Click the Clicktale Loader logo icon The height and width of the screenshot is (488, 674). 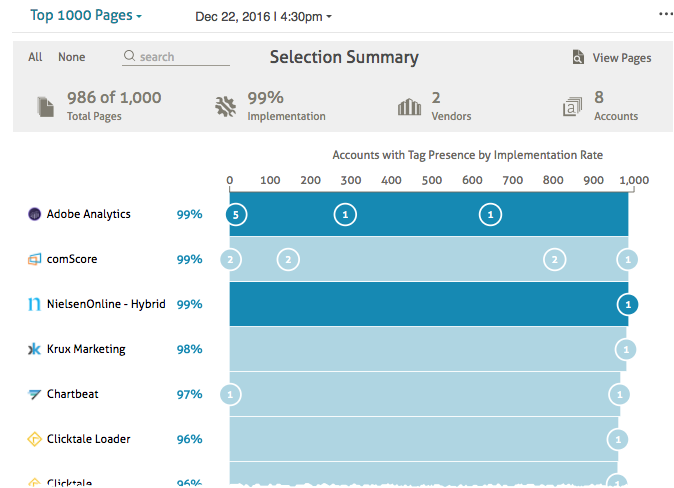tap(34, 439)
